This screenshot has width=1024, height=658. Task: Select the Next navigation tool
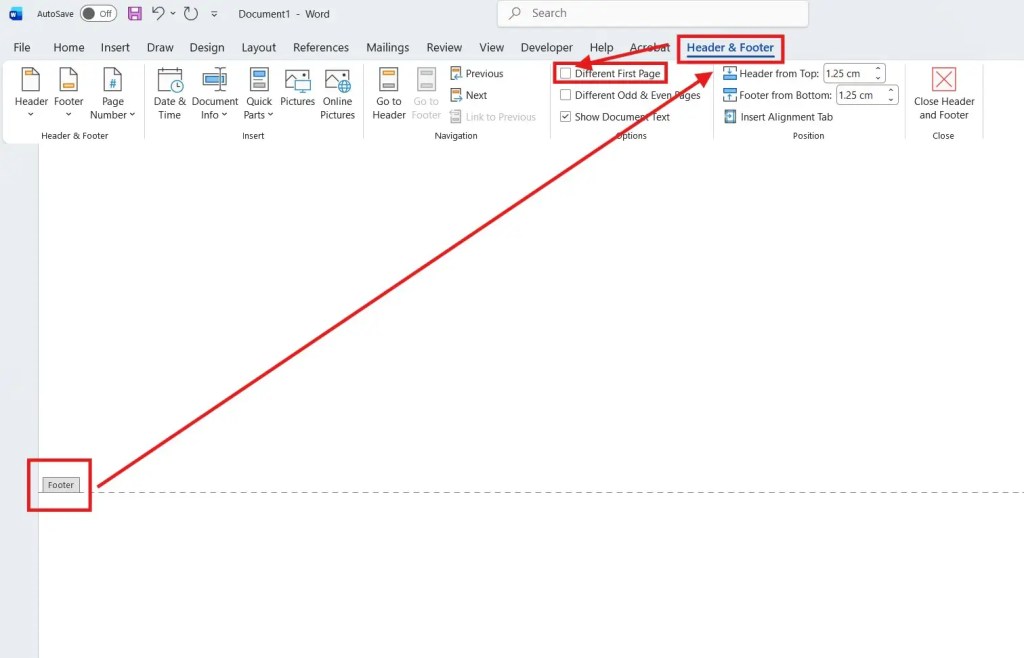(470, 95)
